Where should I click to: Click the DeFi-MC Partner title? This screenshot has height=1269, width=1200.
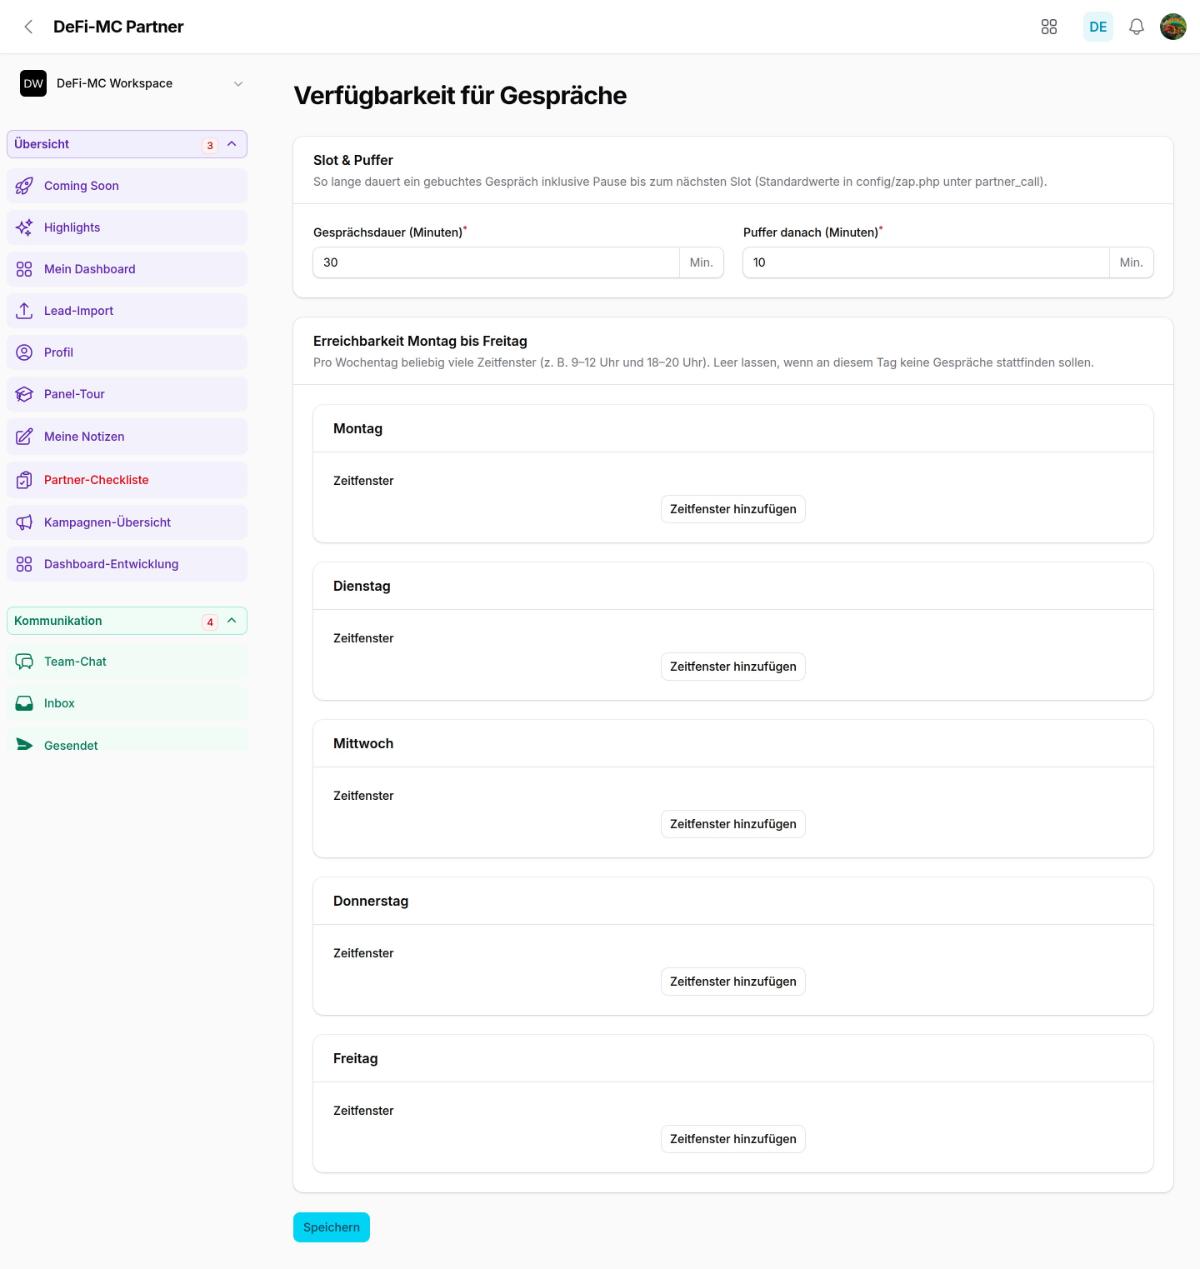[x=118, y=27]
